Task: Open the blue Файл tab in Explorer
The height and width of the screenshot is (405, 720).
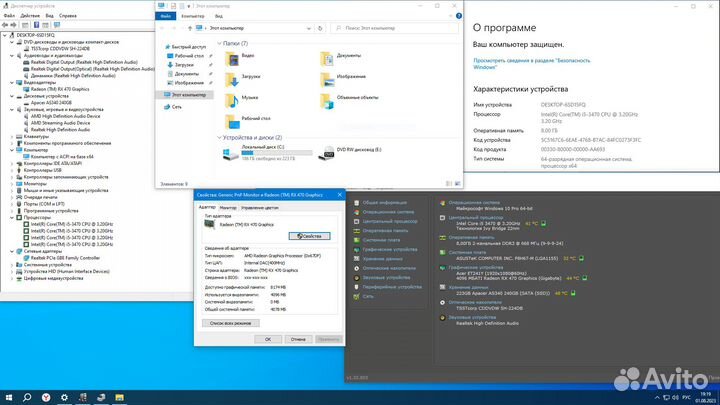Action: [165, 16]
